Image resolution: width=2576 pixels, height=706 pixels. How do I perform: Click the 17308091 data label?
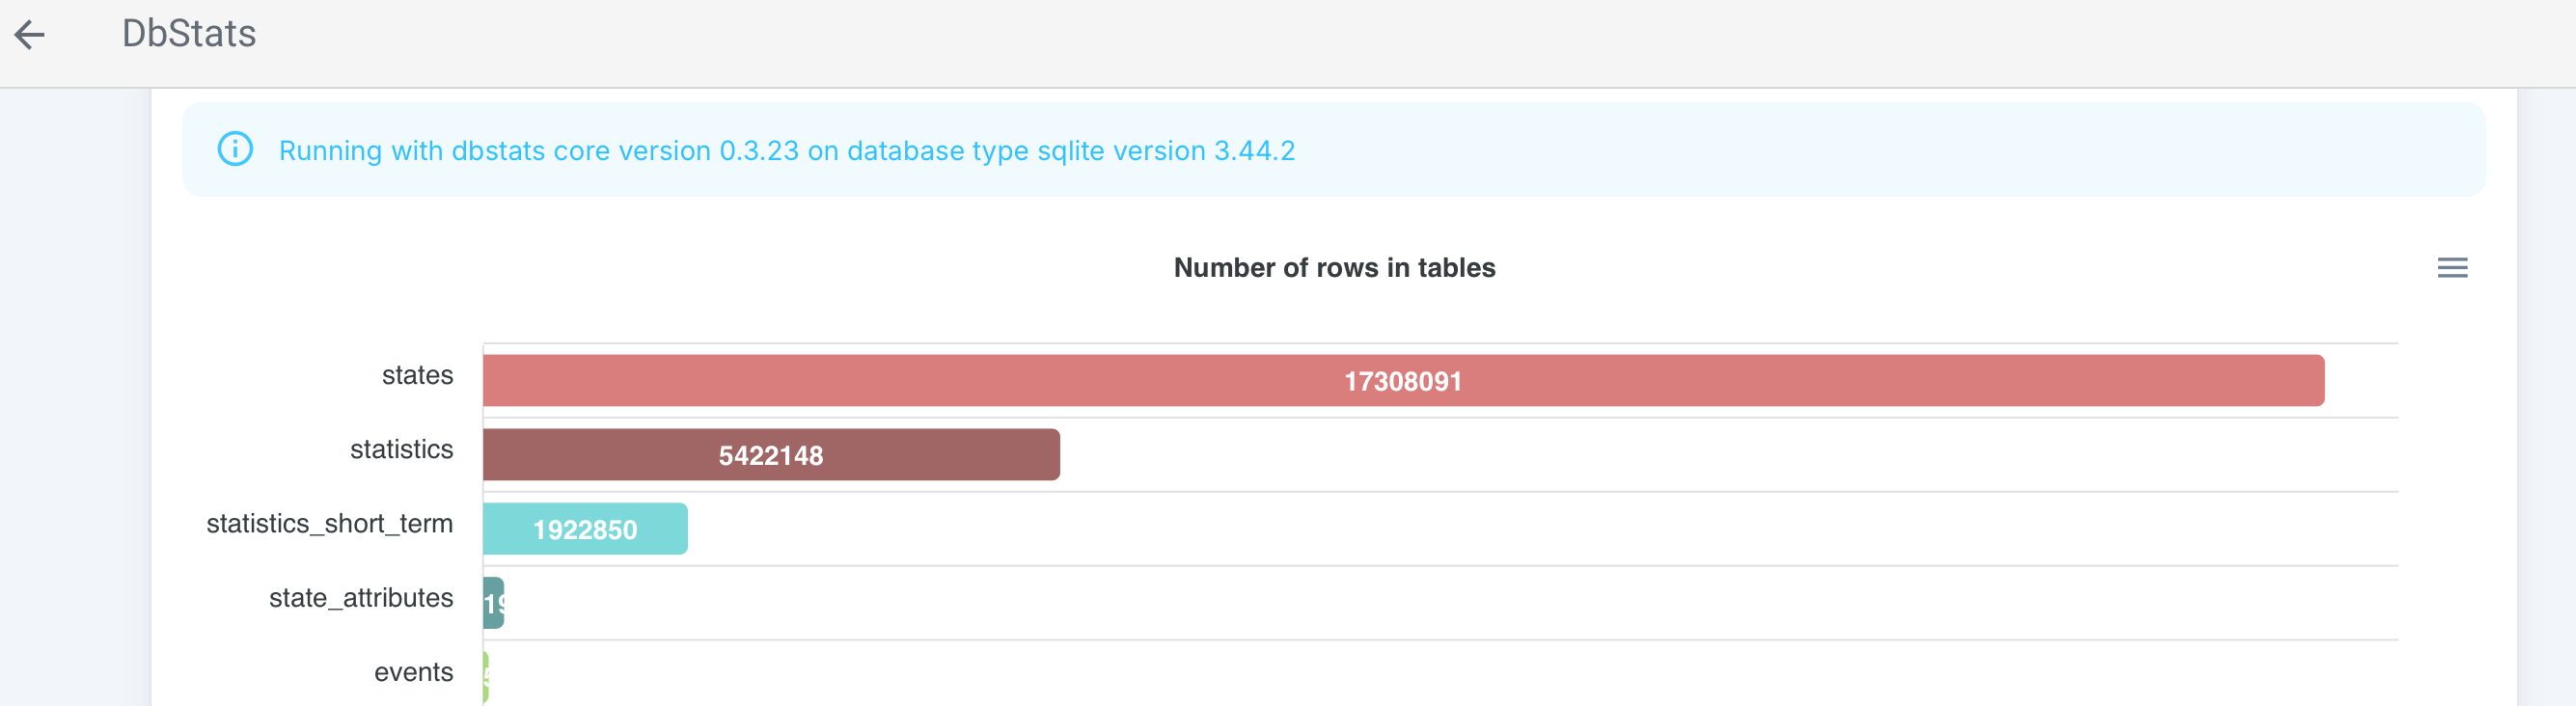coord(1402,381)
